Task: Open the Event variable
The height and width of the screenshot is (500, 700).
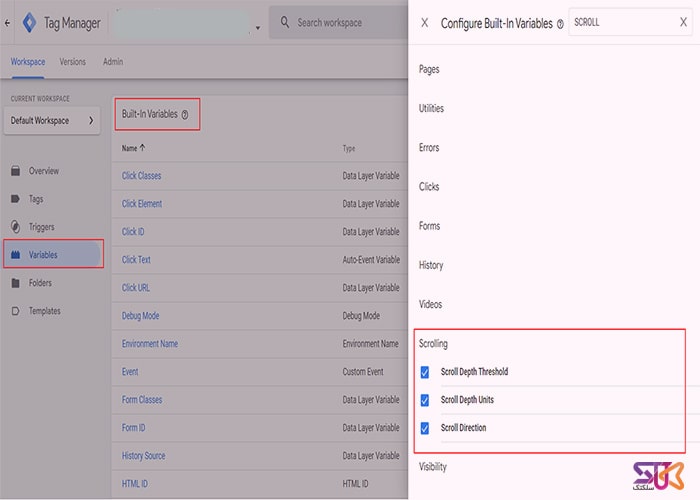Action: click(130, 371)
